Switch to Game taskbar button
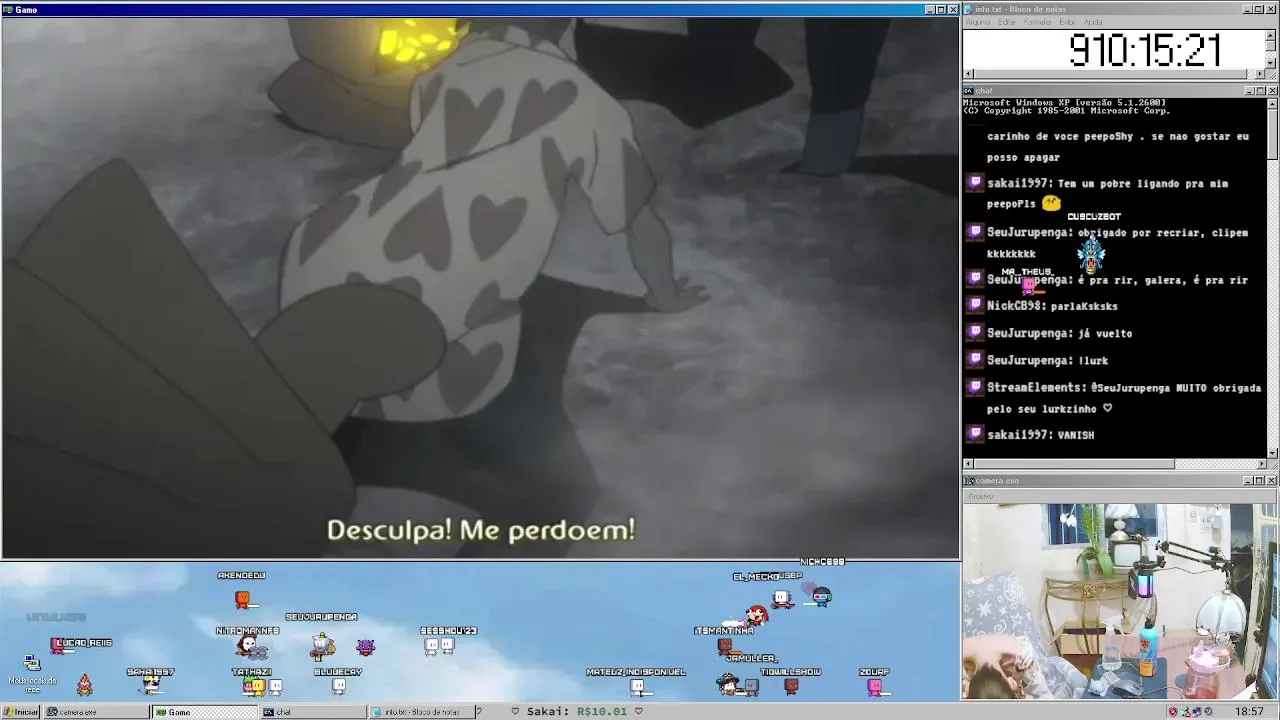This screenshot has width=1280, height=720. pyautogui.click(x=204, y=712)
